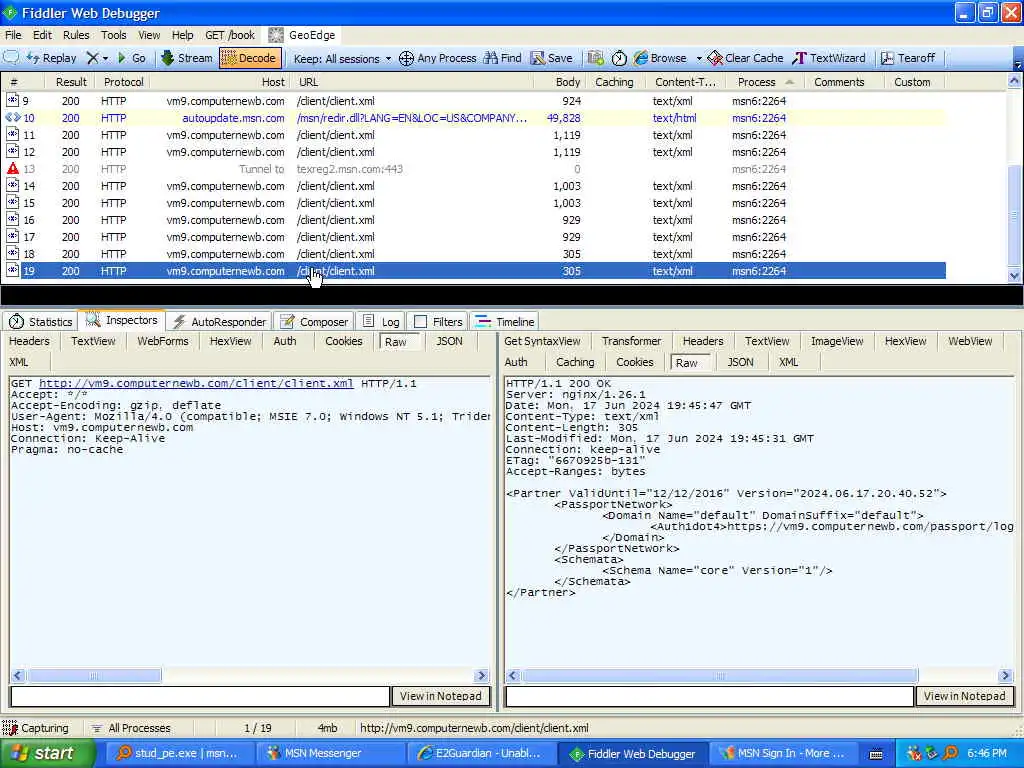Open TextWizard tool
Image resolution: width=1024 pixels, height=768 pixels.
[x=829, y=58]
